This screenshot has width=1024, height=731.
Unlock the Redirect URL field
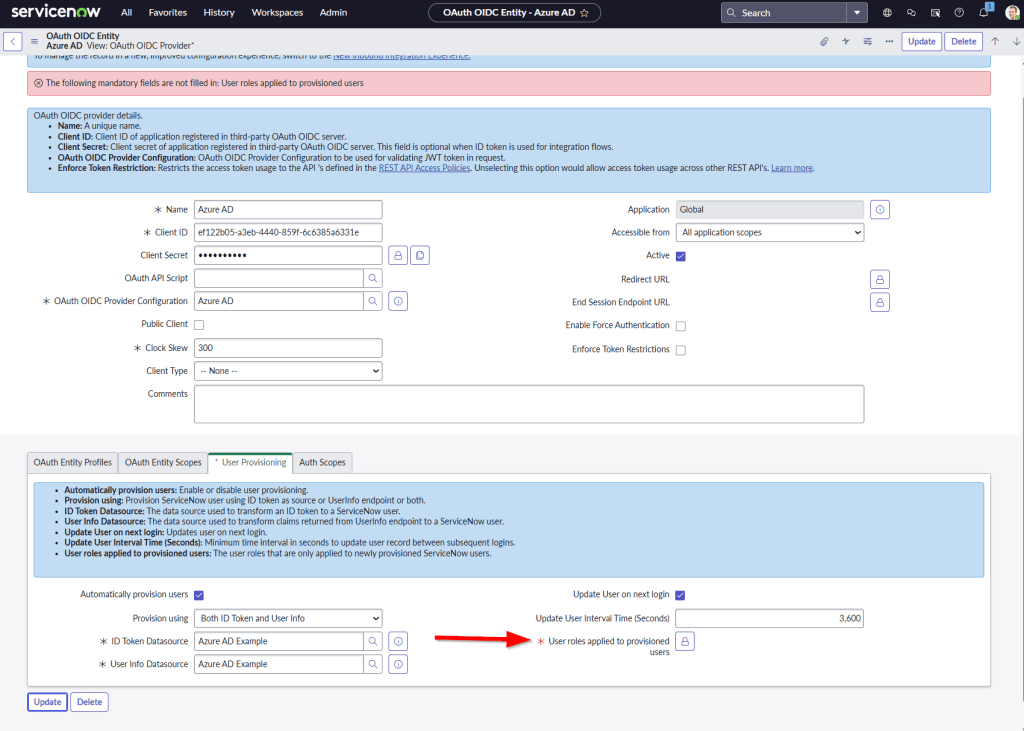pos(880,279)
